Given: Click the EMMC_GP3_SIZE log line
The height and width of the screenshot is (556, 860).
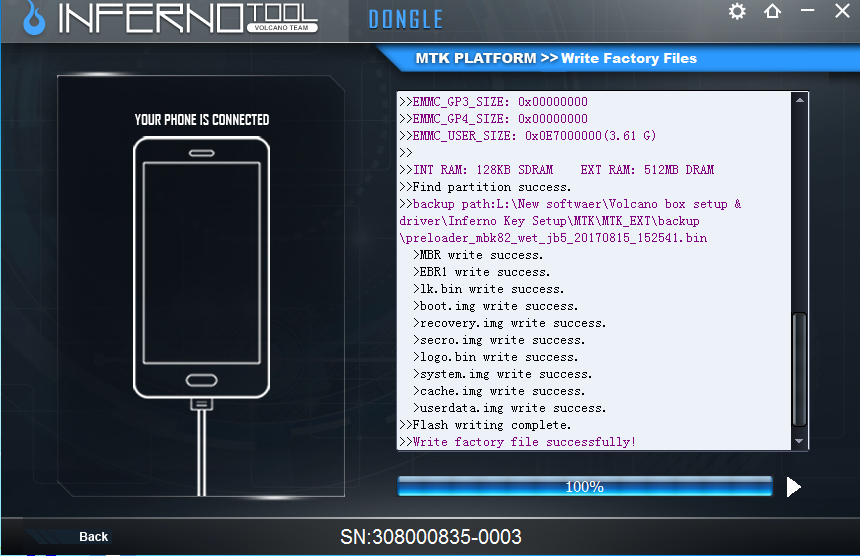Looking at the screenshot, I should point(494,101).
